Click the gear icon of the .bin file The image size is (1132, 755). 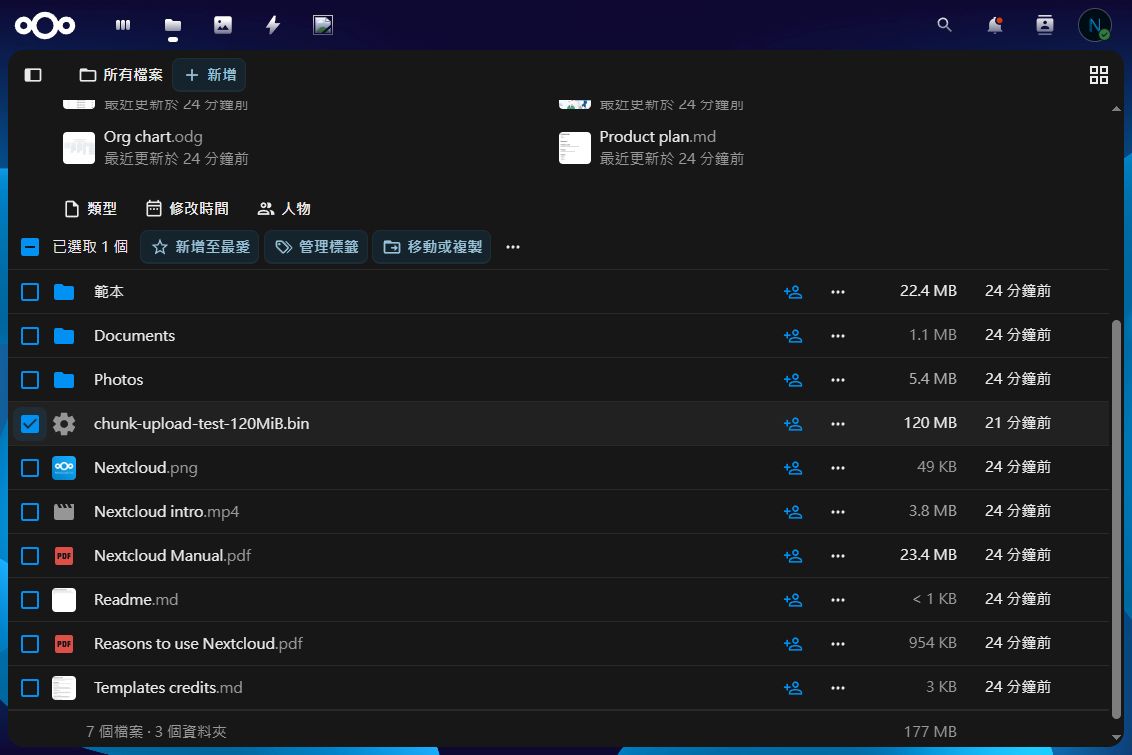tap(64, 424)
